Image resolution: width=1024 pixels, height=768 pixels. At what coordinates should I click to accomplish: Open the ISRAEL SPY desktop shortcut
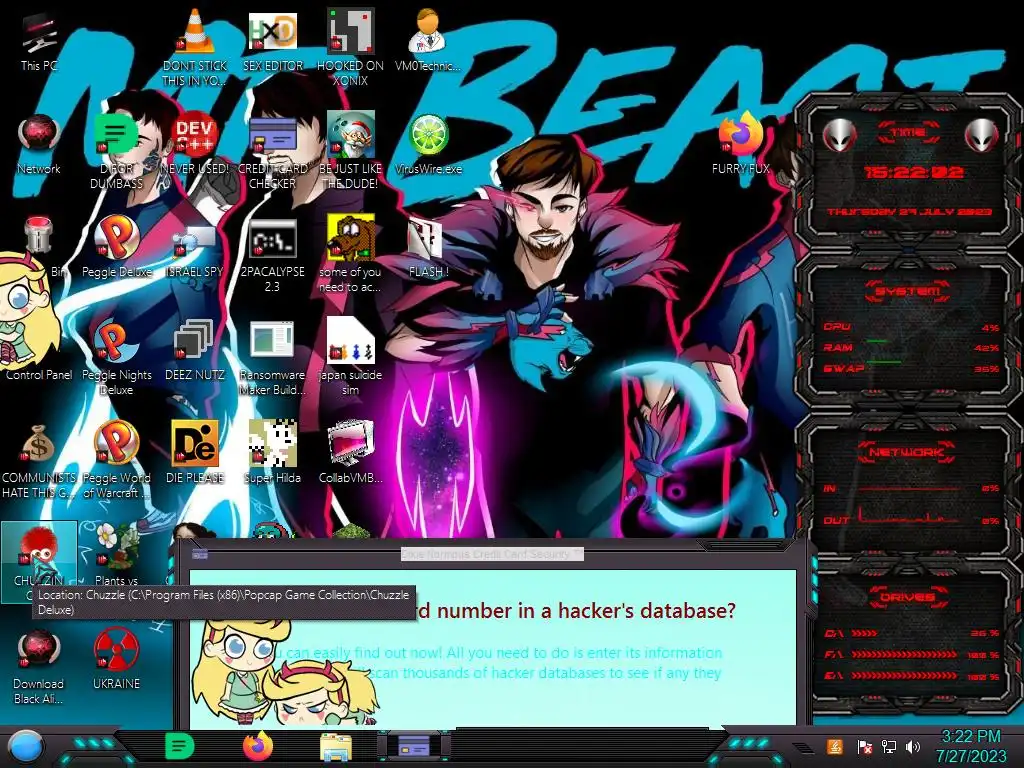tap(195, 248)
